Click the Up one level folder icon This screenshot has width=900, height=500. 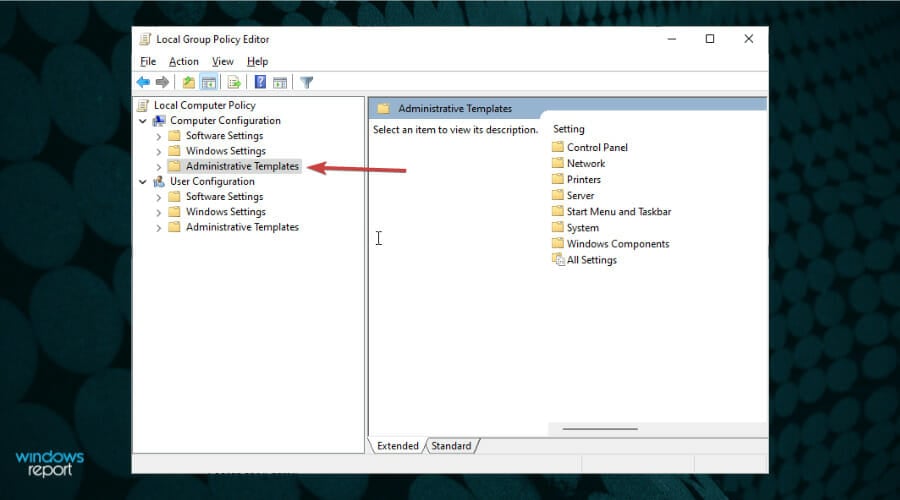[x=188, y=82]
